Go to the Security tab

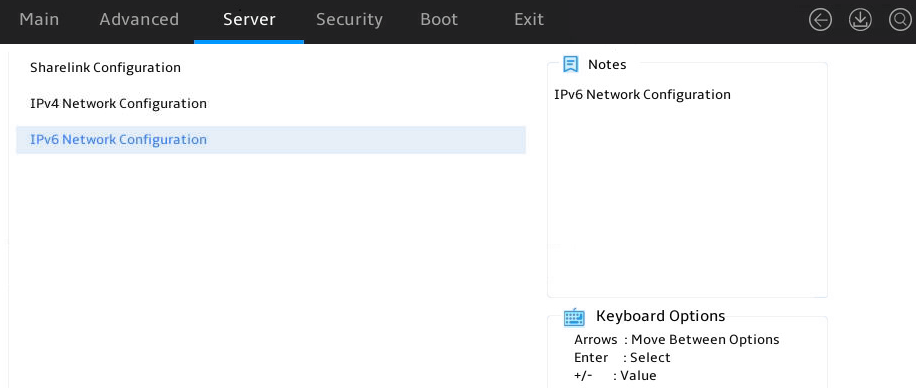pyautogui.click(x=349, y=19)
